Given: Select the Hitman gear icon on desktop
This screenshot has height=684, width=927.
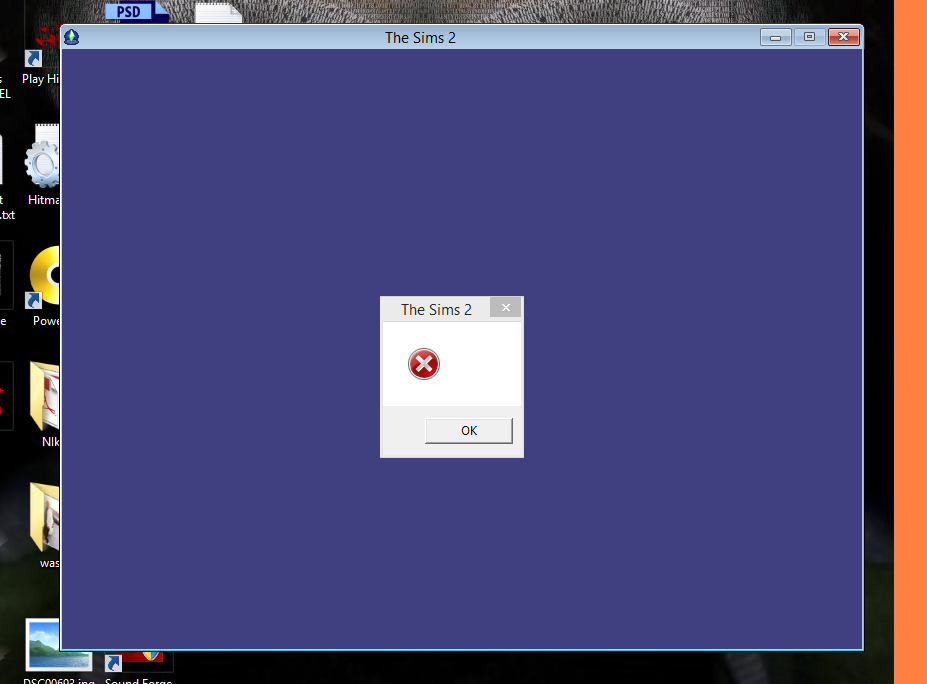Looking at the screenshot, I should 43,162.
